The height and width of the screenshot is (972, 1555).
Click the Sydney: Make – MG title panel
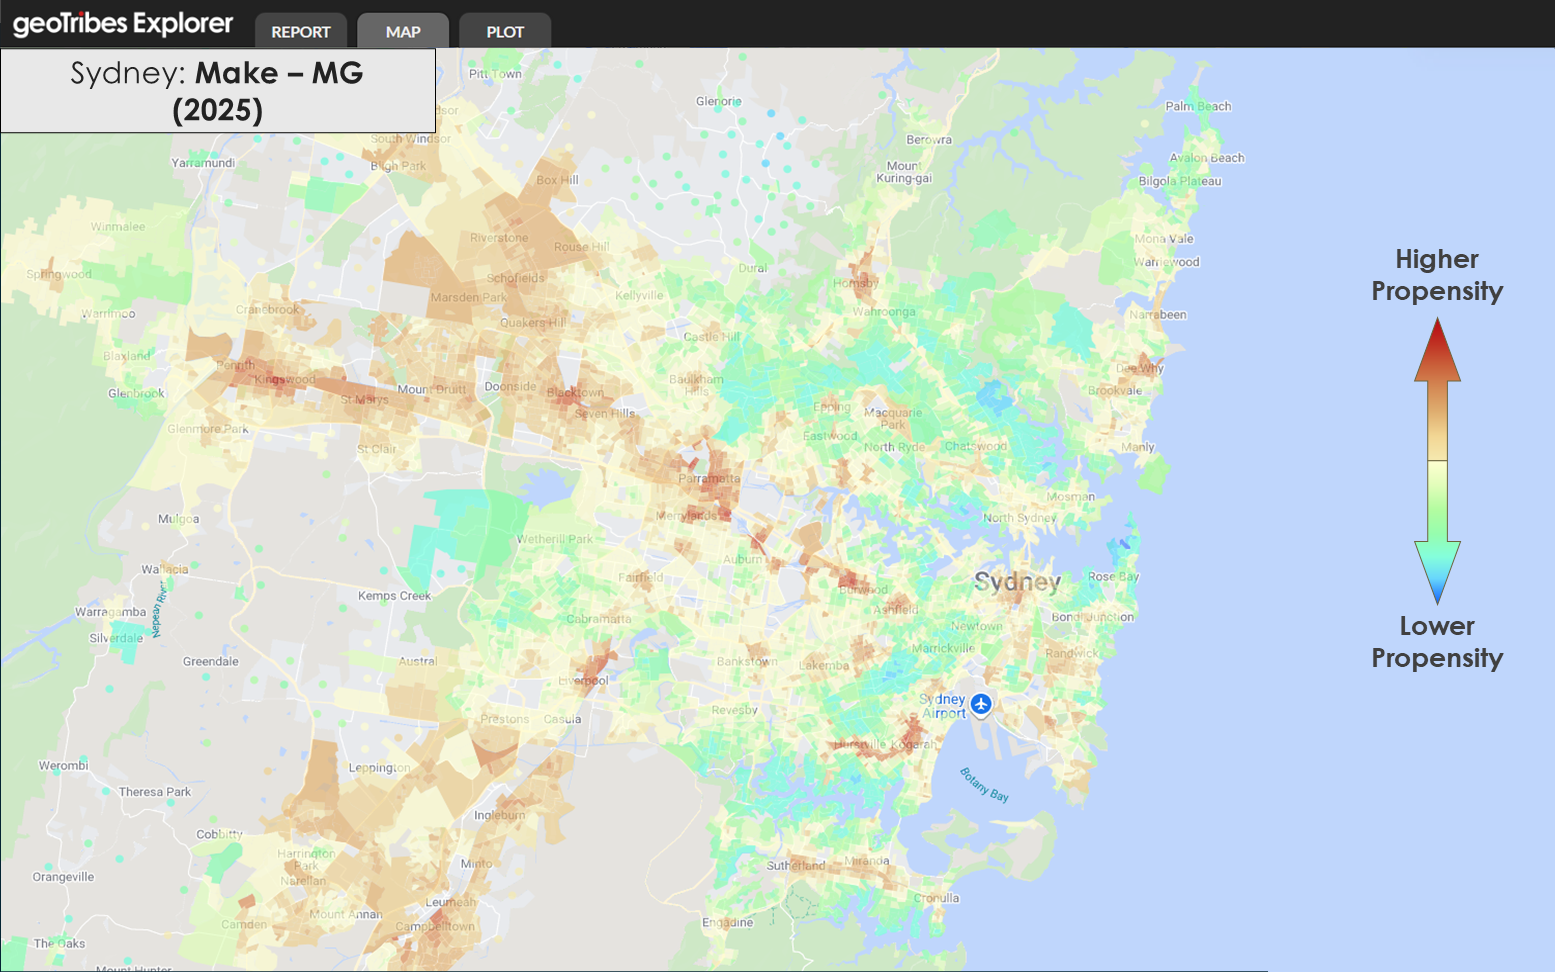tap(218, 91)
